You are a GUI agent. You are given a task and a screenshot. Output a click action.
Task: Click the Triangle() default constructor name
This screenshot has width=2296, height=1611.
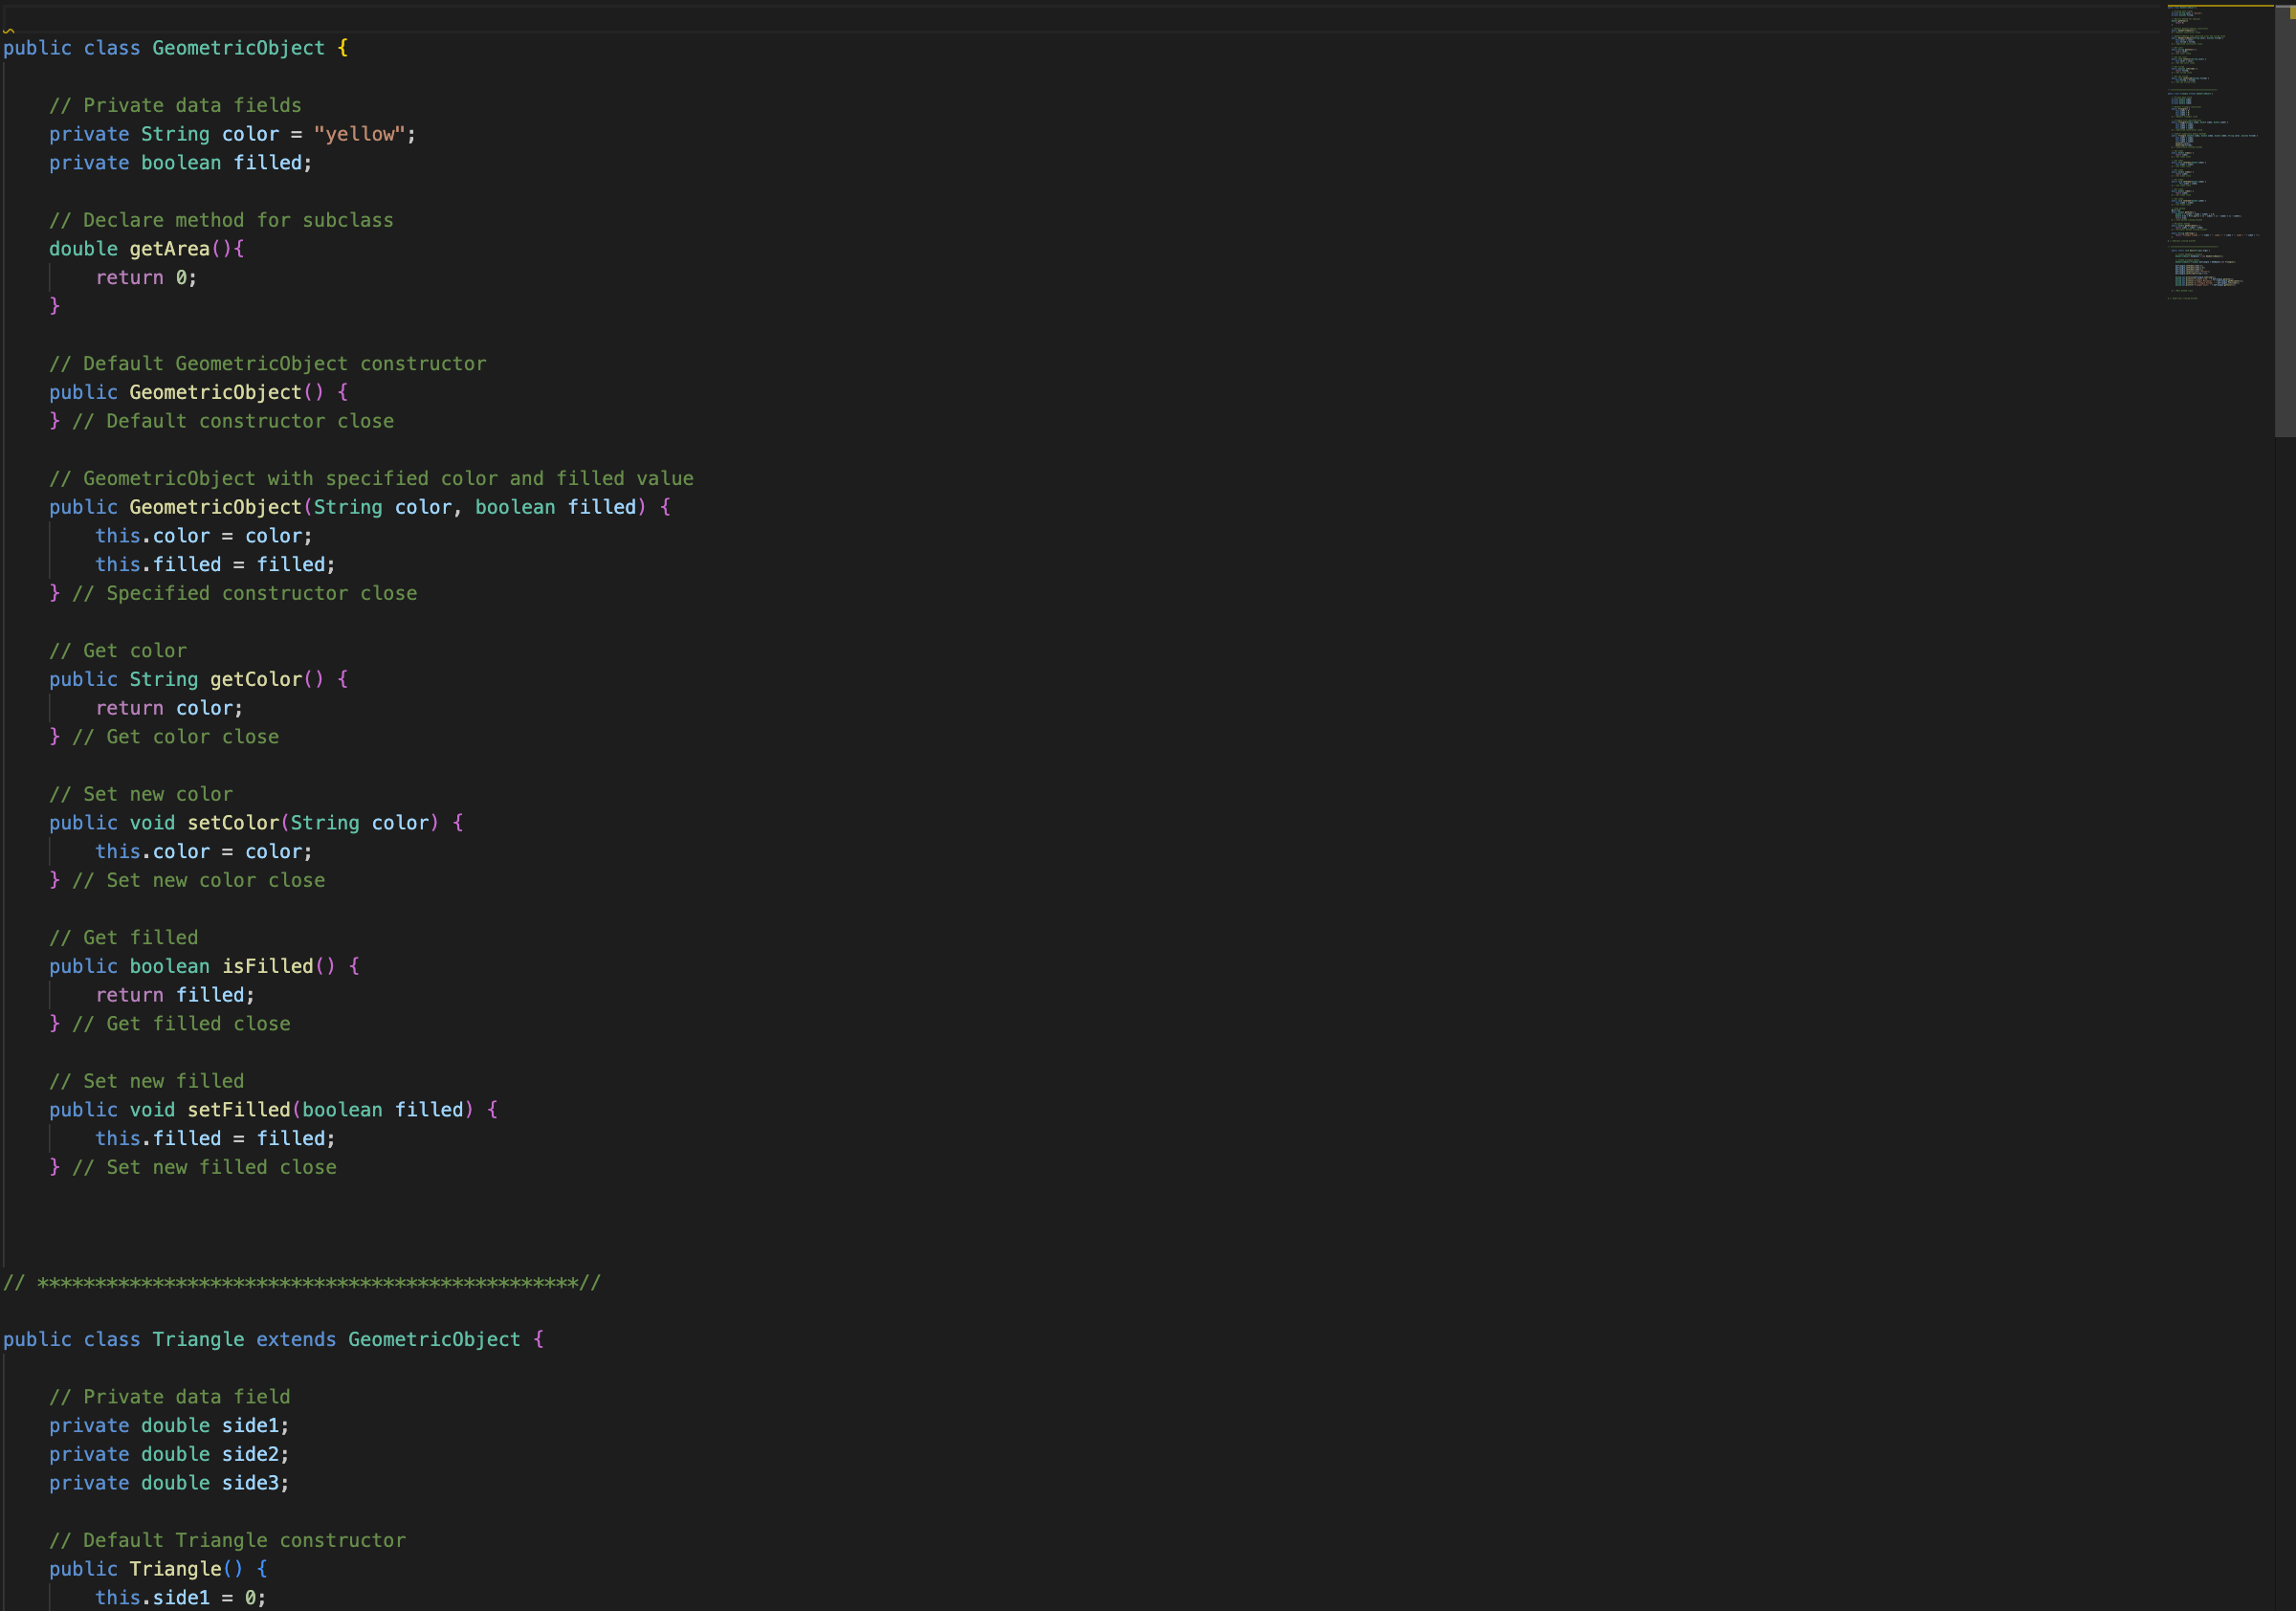pos(175,1569)
